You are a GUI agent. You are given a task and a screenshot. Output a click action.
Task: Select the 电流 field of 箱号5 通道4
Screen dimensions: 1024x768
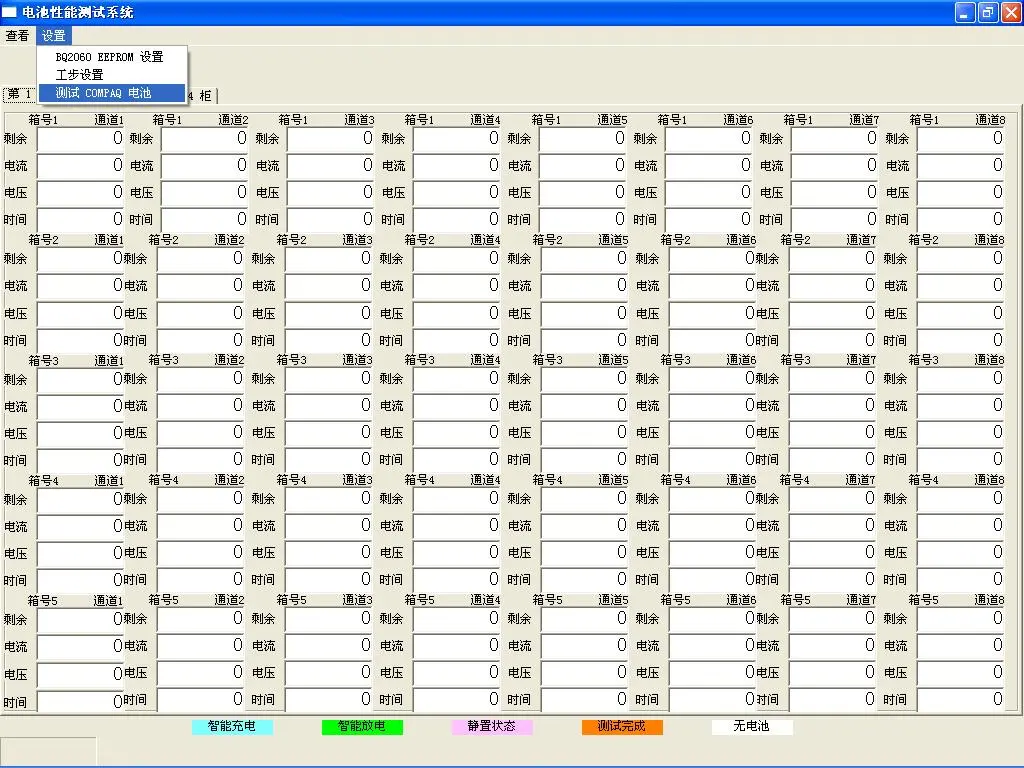pos(456,646)
